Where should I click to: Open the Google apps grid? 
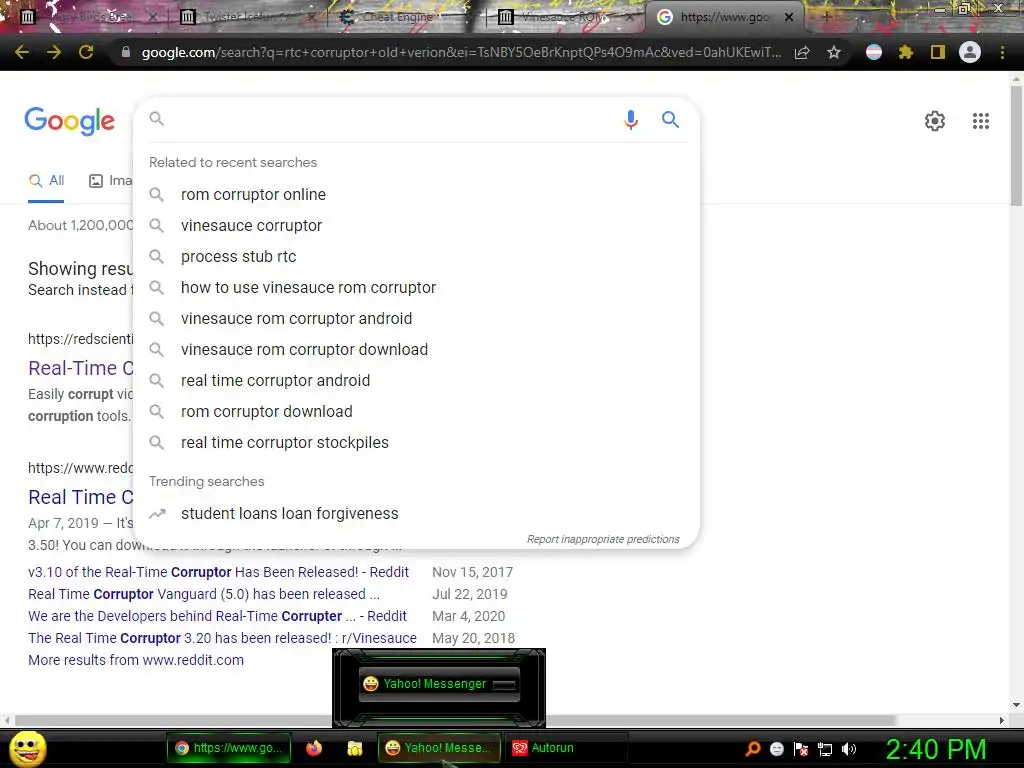[980, 121]
